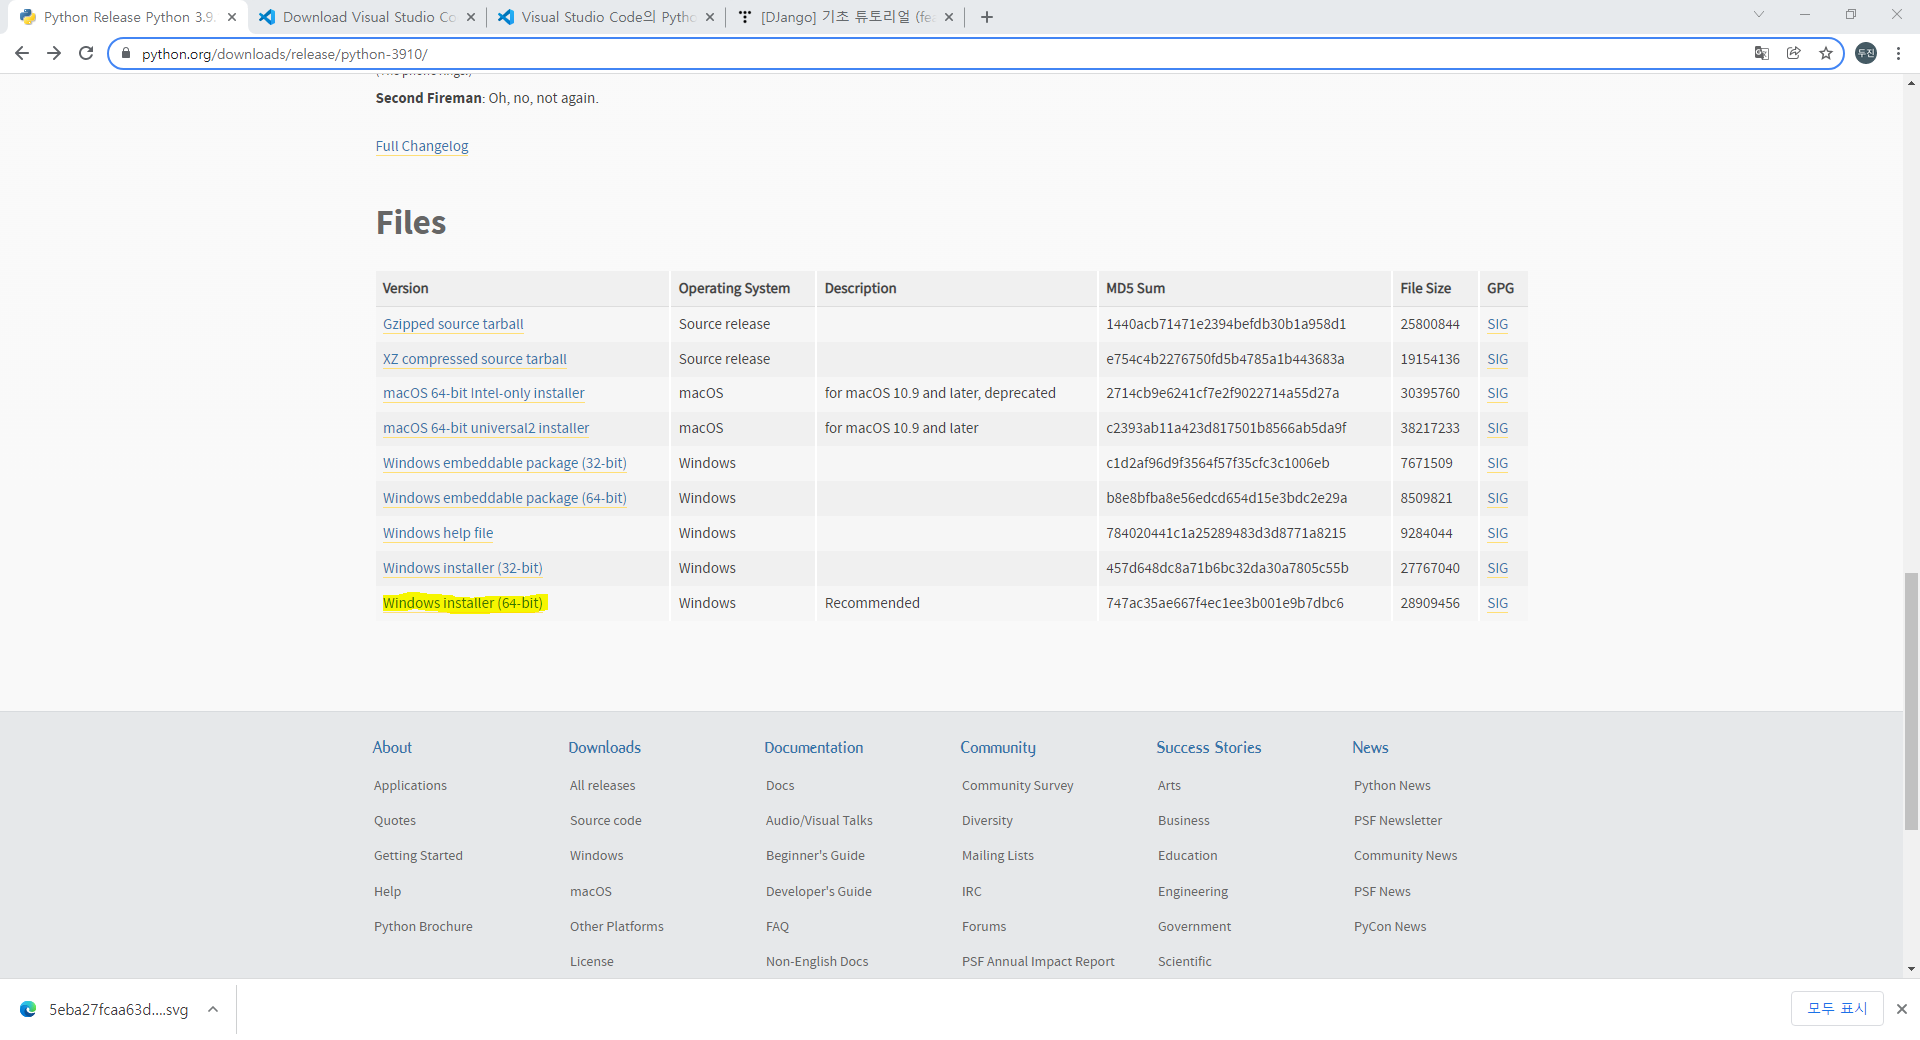This screenshot has width=1920, height=1040.
Task: Open PSF Newsletter footer link
Action: point(1397,820)
